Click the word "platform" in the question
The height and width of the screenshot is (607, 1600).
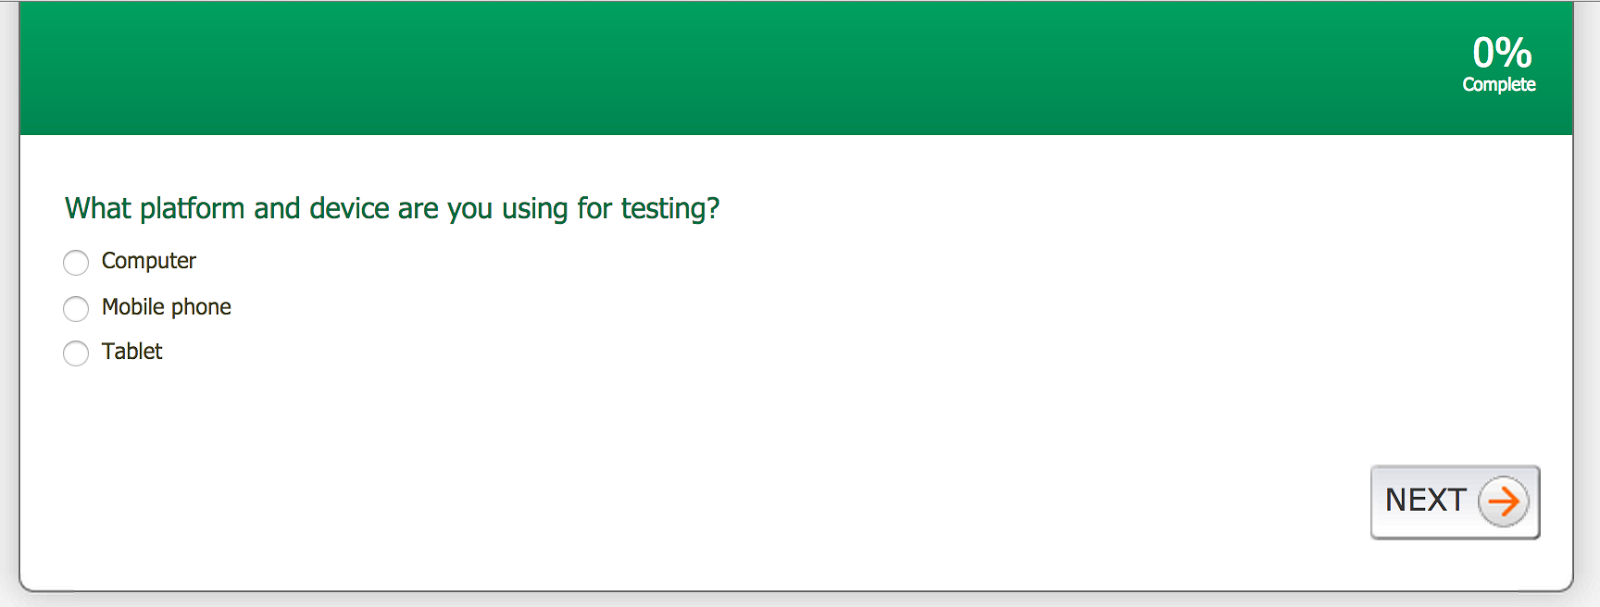(x=192, y=208)
